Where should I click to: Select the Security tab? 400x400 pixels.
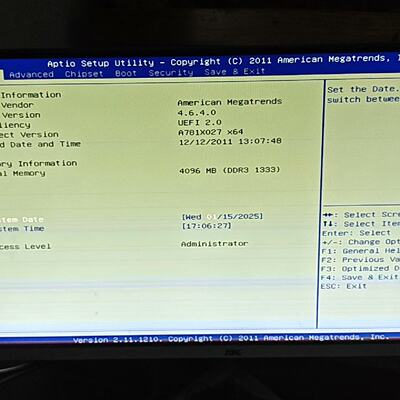tap(171, 73)
